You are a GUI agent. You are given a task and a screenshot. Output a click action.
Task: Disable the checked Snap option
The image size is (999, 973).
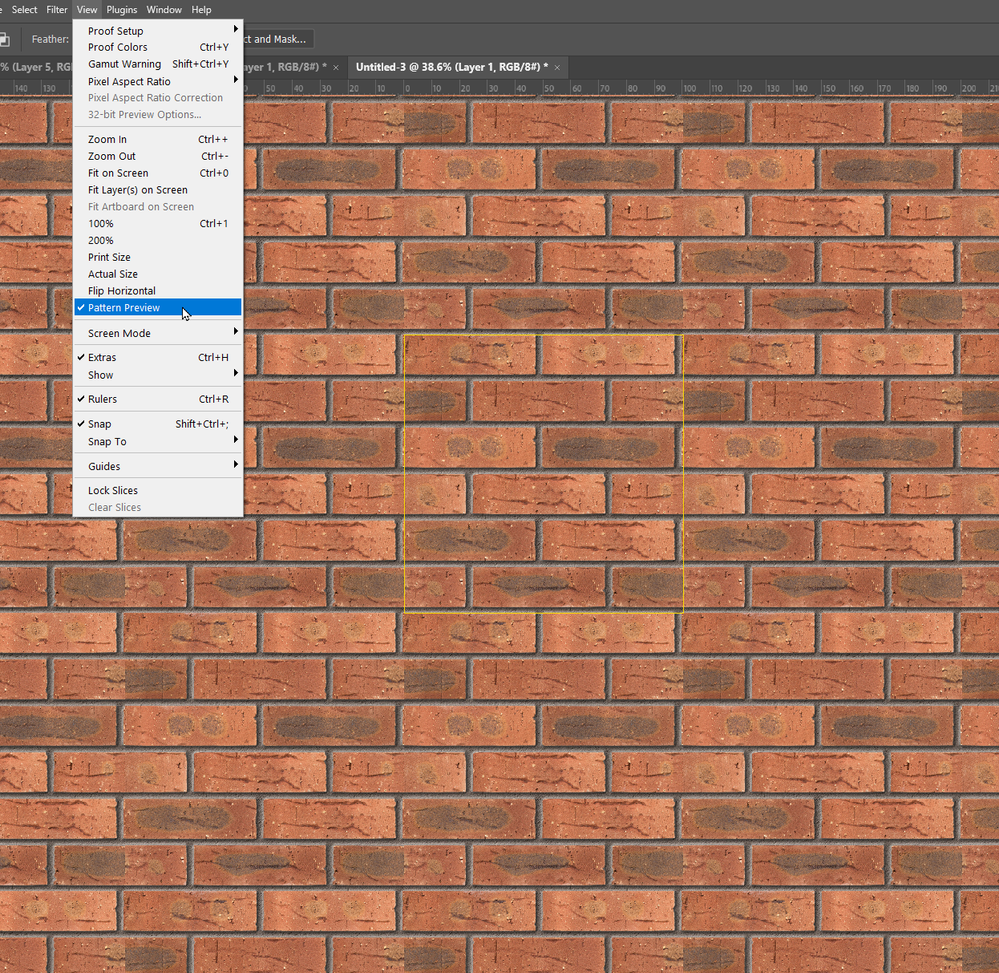click(x=158, y=424)
